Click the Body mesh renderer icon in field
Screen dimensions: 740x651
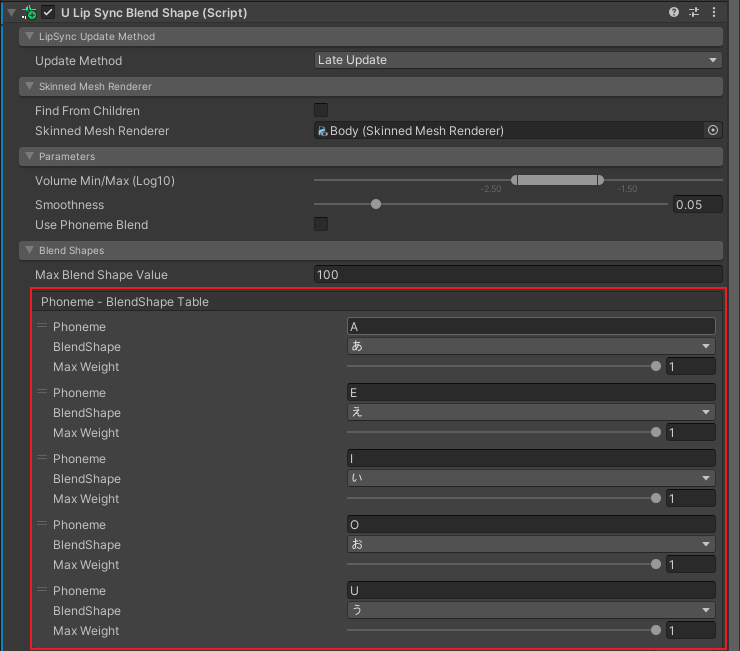pos(322,131)
